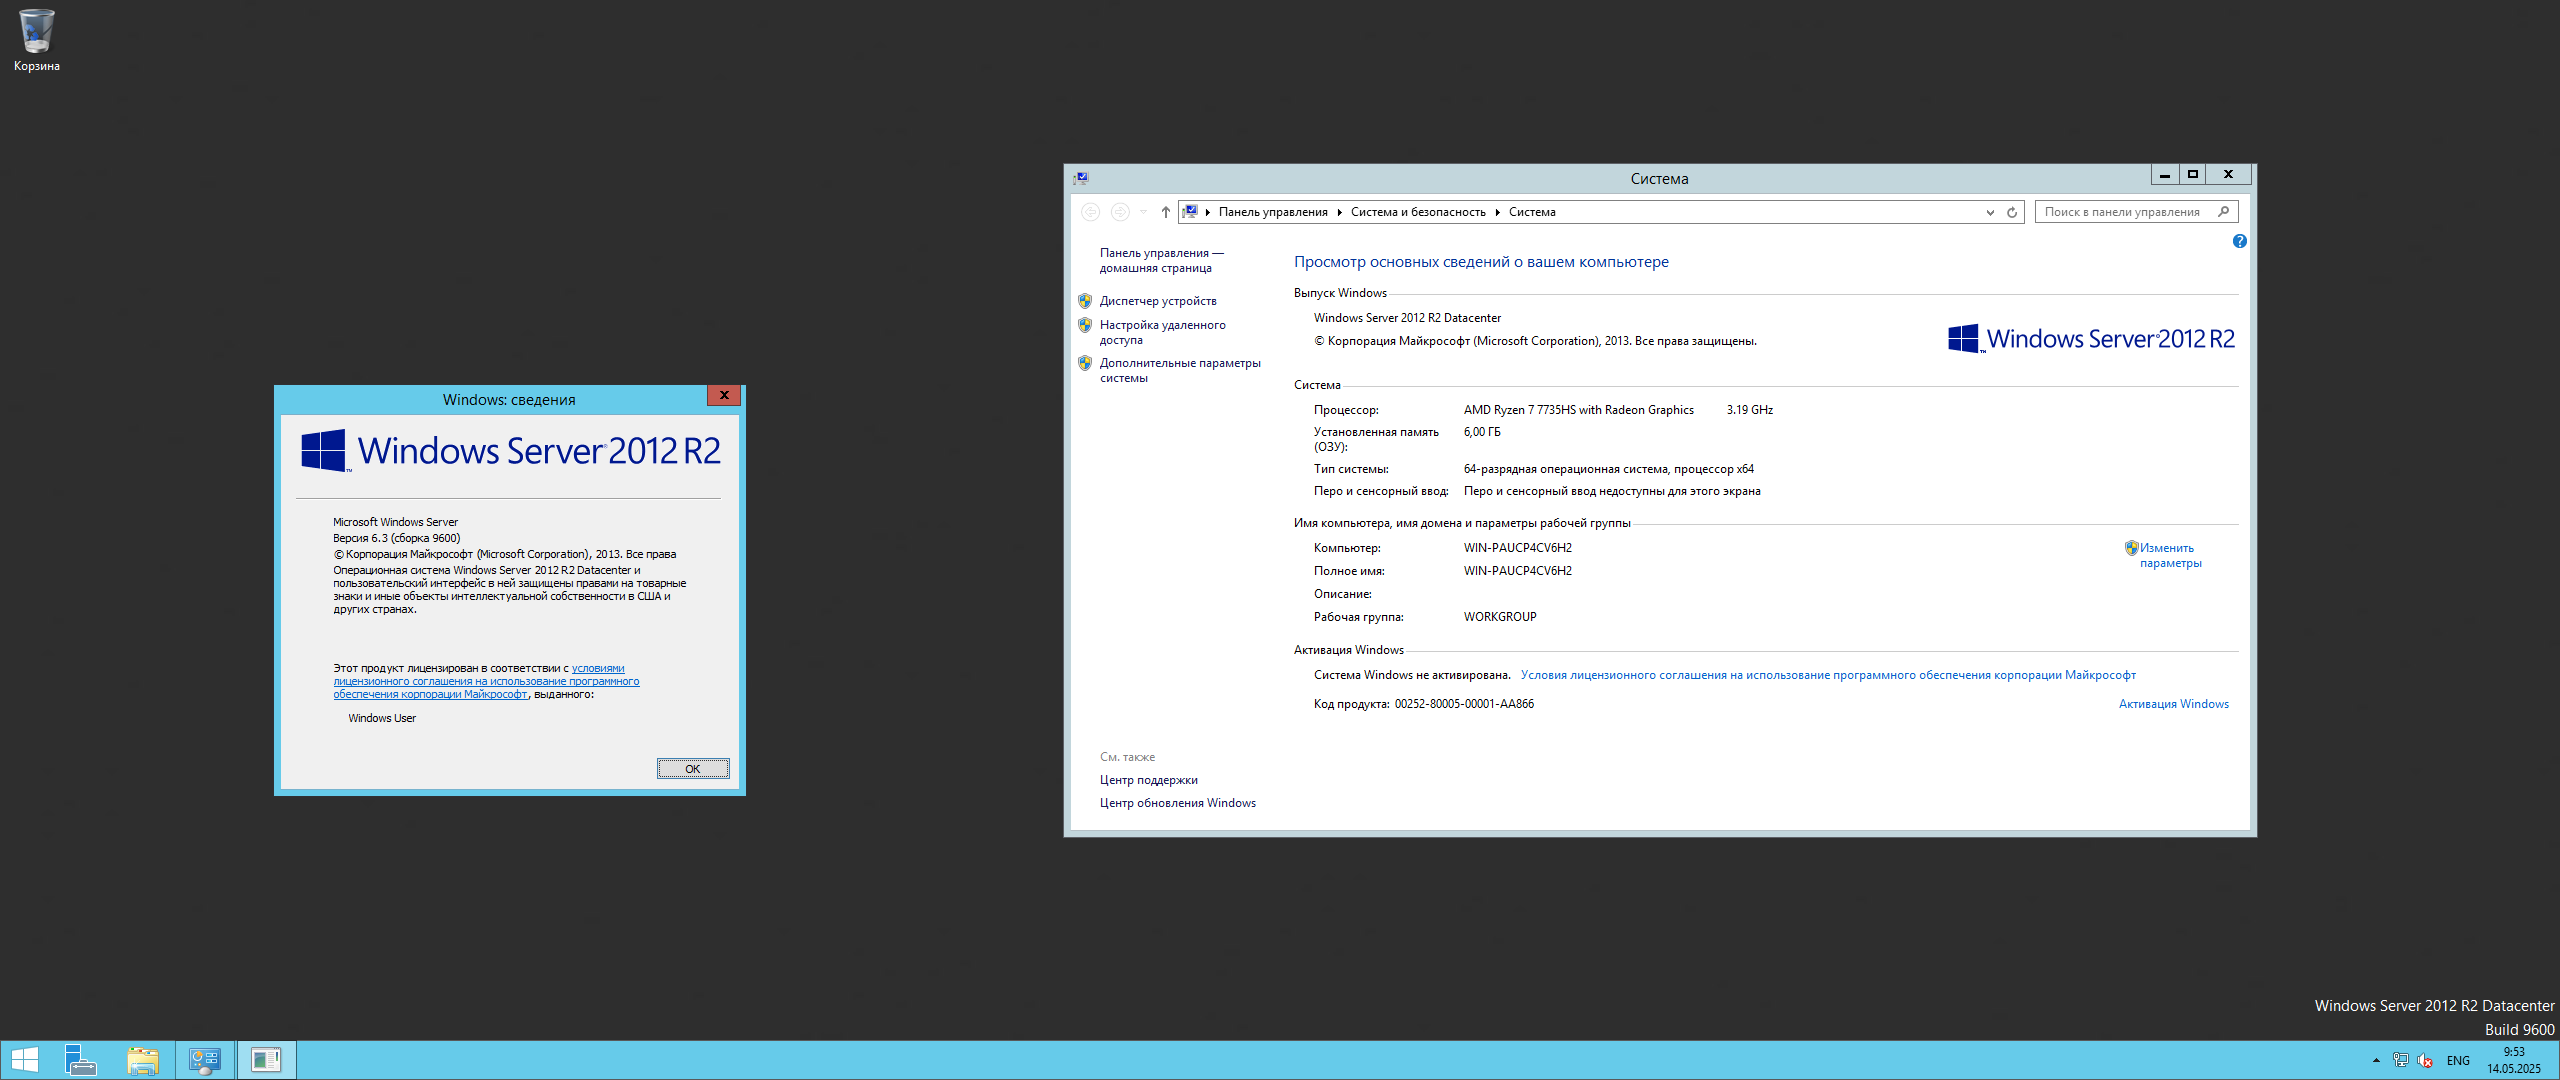Click Windows User licensee text
The image size is (2560, 1080).
point(382,718)
